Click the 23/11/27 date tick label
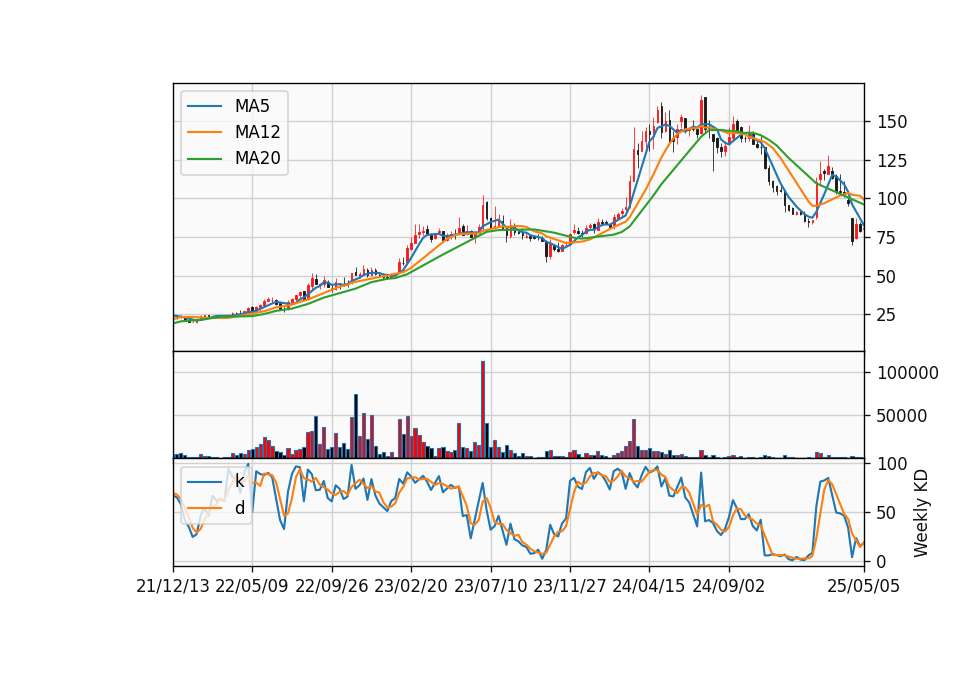Screen dimensions: 960x690 [569, 586]
